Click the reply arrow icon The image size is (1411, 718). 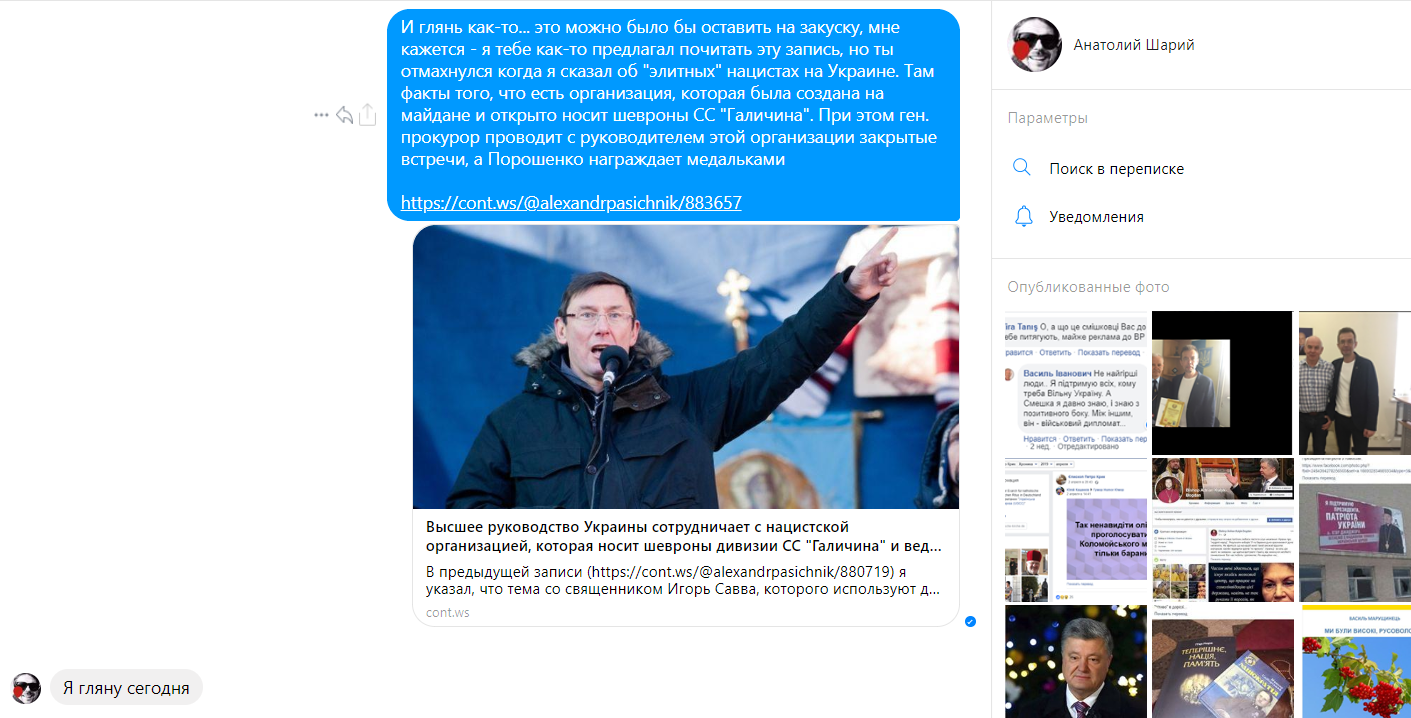click(344, 115)
